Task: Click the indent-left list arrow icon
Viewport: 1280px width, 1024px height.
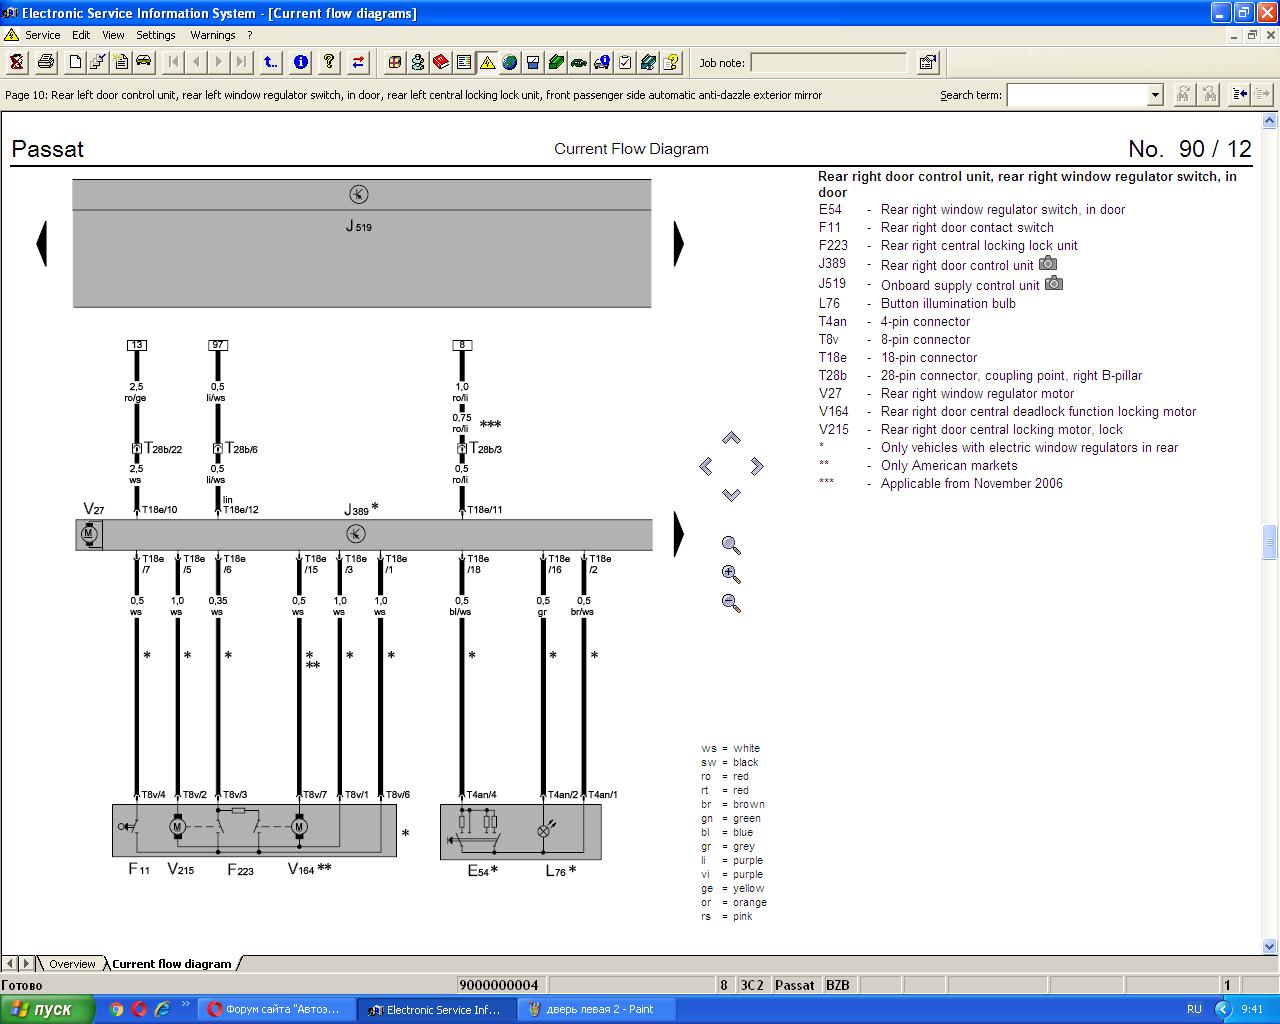Action: [x=1240, y=94]
